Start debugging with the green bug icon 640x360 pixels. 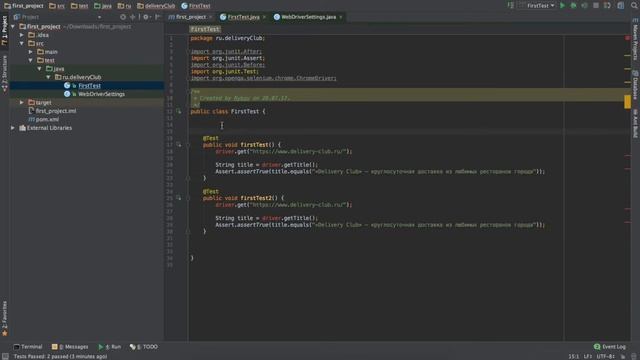coord(573,6)
